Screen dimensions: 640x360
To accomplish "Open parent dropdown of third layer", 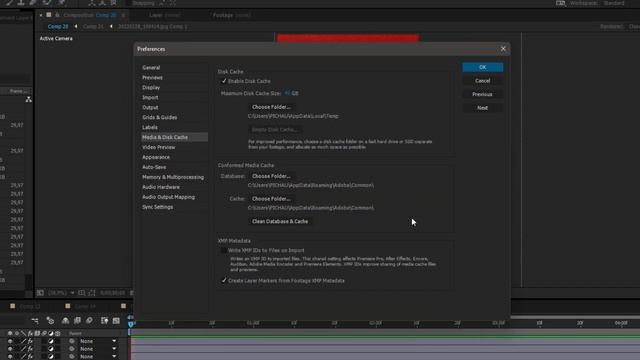I will (x=98, y=356).
